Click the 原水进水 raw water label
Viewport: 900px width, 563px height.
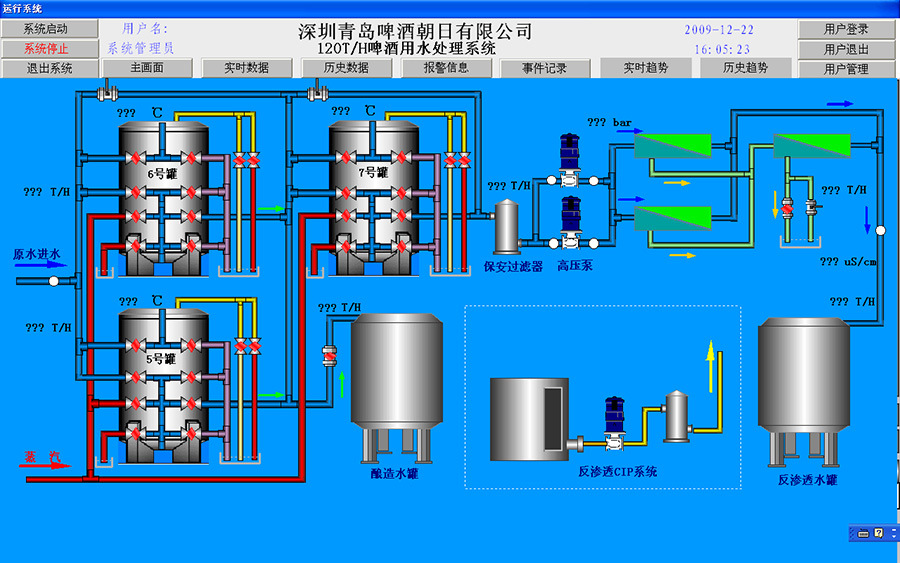[37, 254]
